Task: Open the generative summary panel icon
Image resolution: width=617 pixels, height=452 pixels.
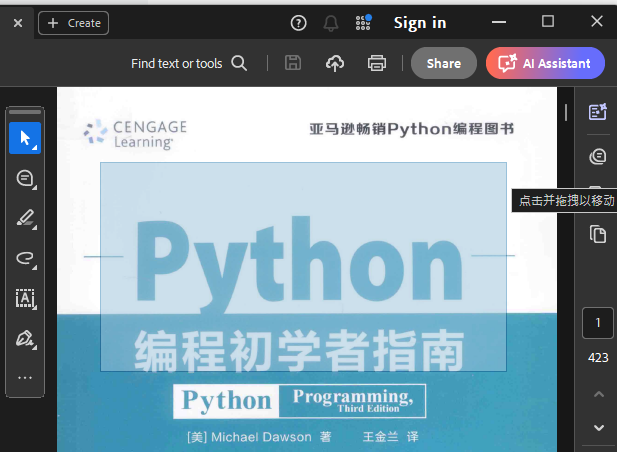Action: tap(598, 112)
